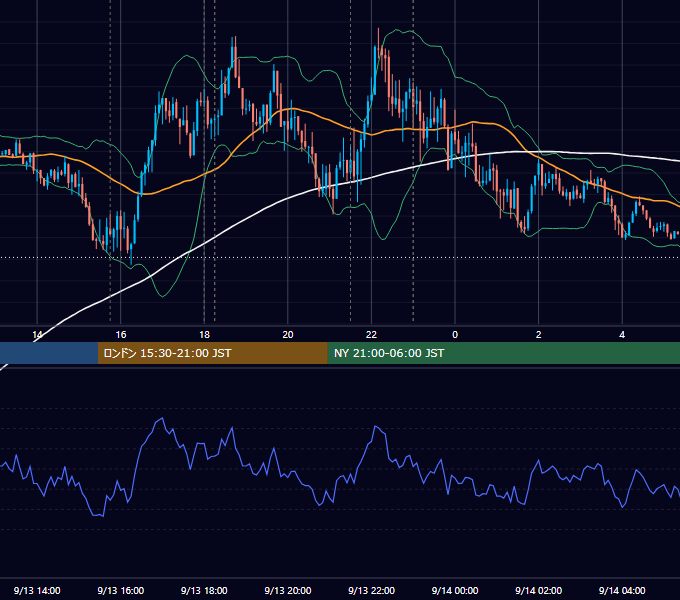The image size is (680, 600).
Task: Click hour label 4 on upper axis
Action: [622, 335]
